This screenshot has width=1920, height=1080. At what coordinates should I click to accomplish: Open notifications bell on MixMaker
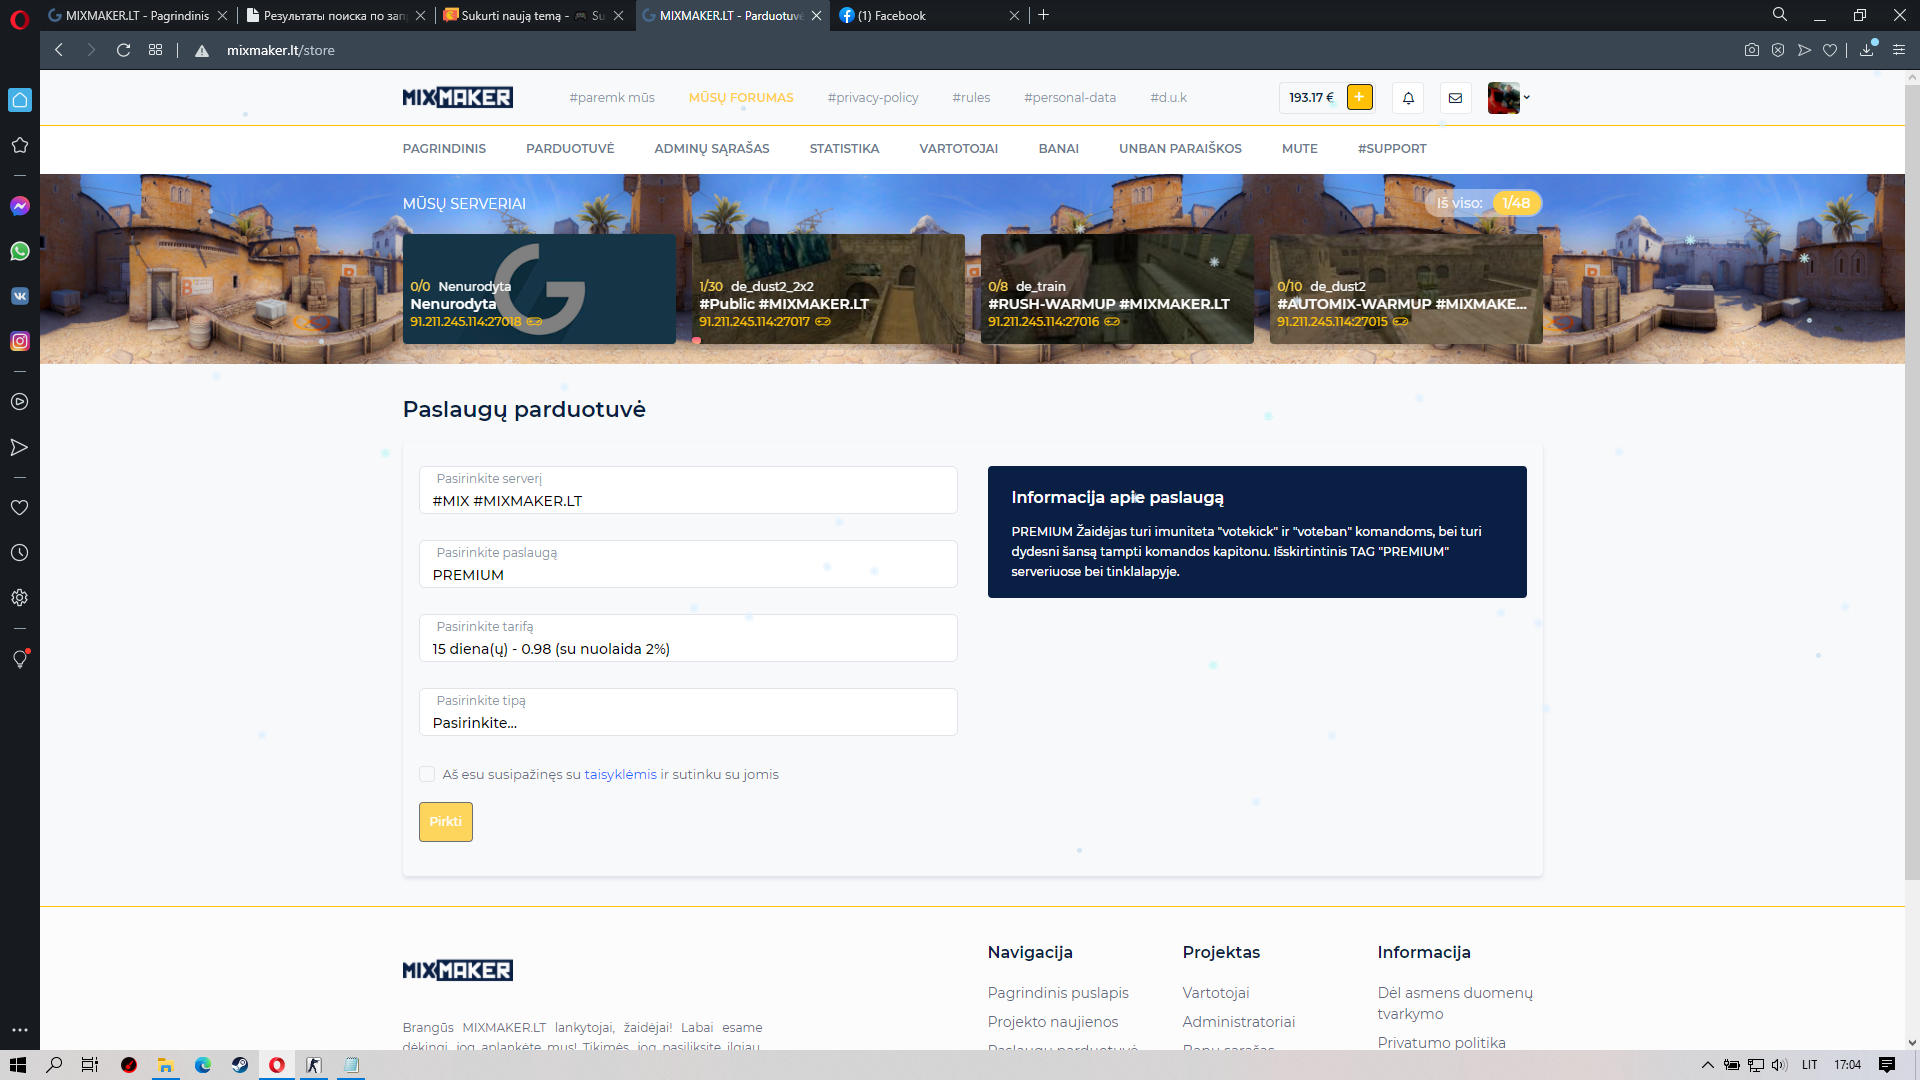point(1408,98)
